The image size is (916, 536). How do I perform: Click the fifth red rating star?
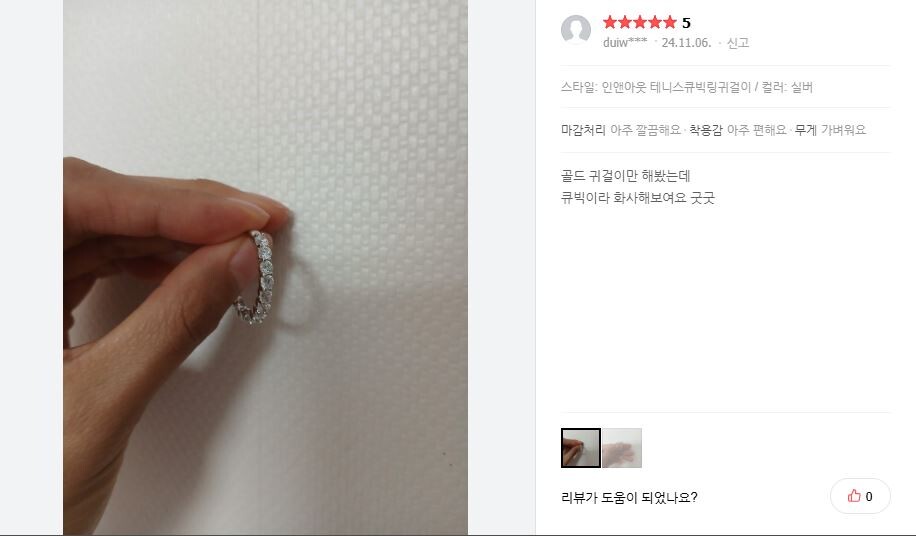669,23
